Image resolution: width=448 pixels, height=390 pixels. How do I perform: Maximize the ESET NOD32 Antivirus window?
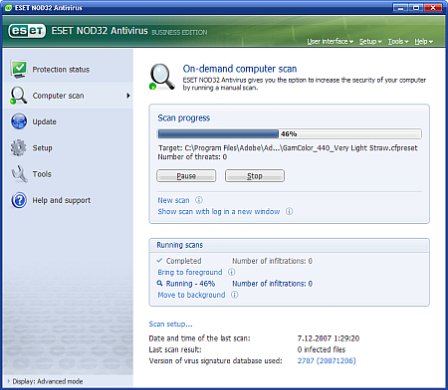pos(416,7)
